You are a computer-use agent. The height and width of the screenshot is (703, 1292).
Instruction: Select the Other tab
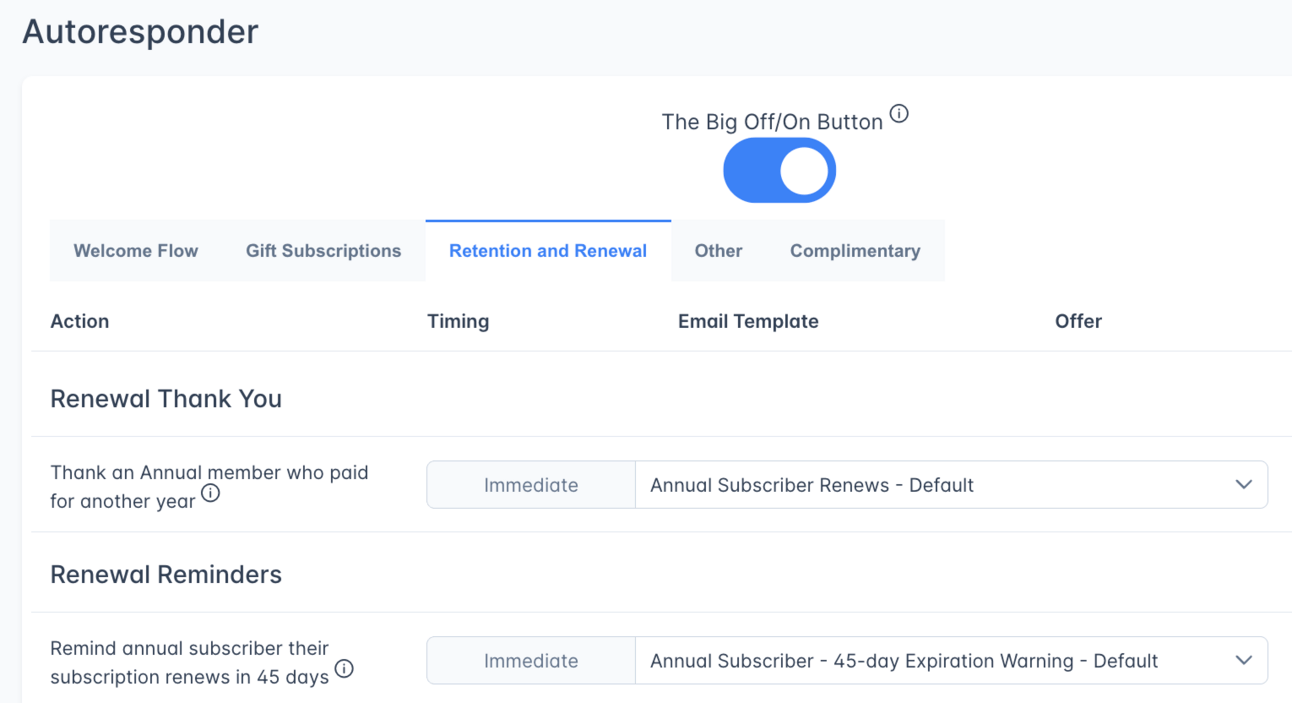718,251
